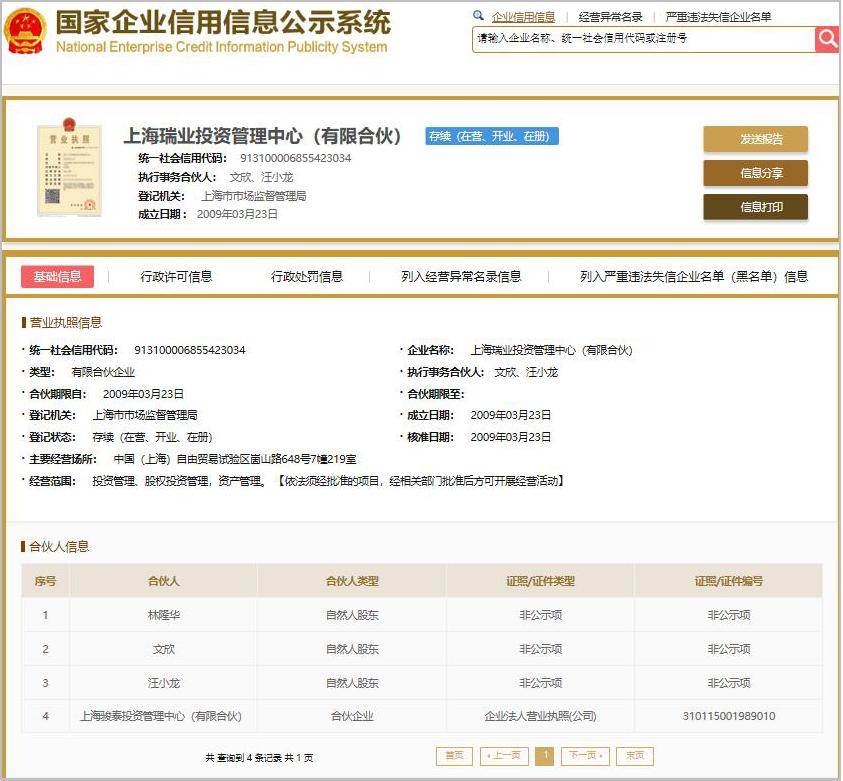Jump to 末页 in pagination
The height and width of the screenshot is (781, 843).
(635, 756)
